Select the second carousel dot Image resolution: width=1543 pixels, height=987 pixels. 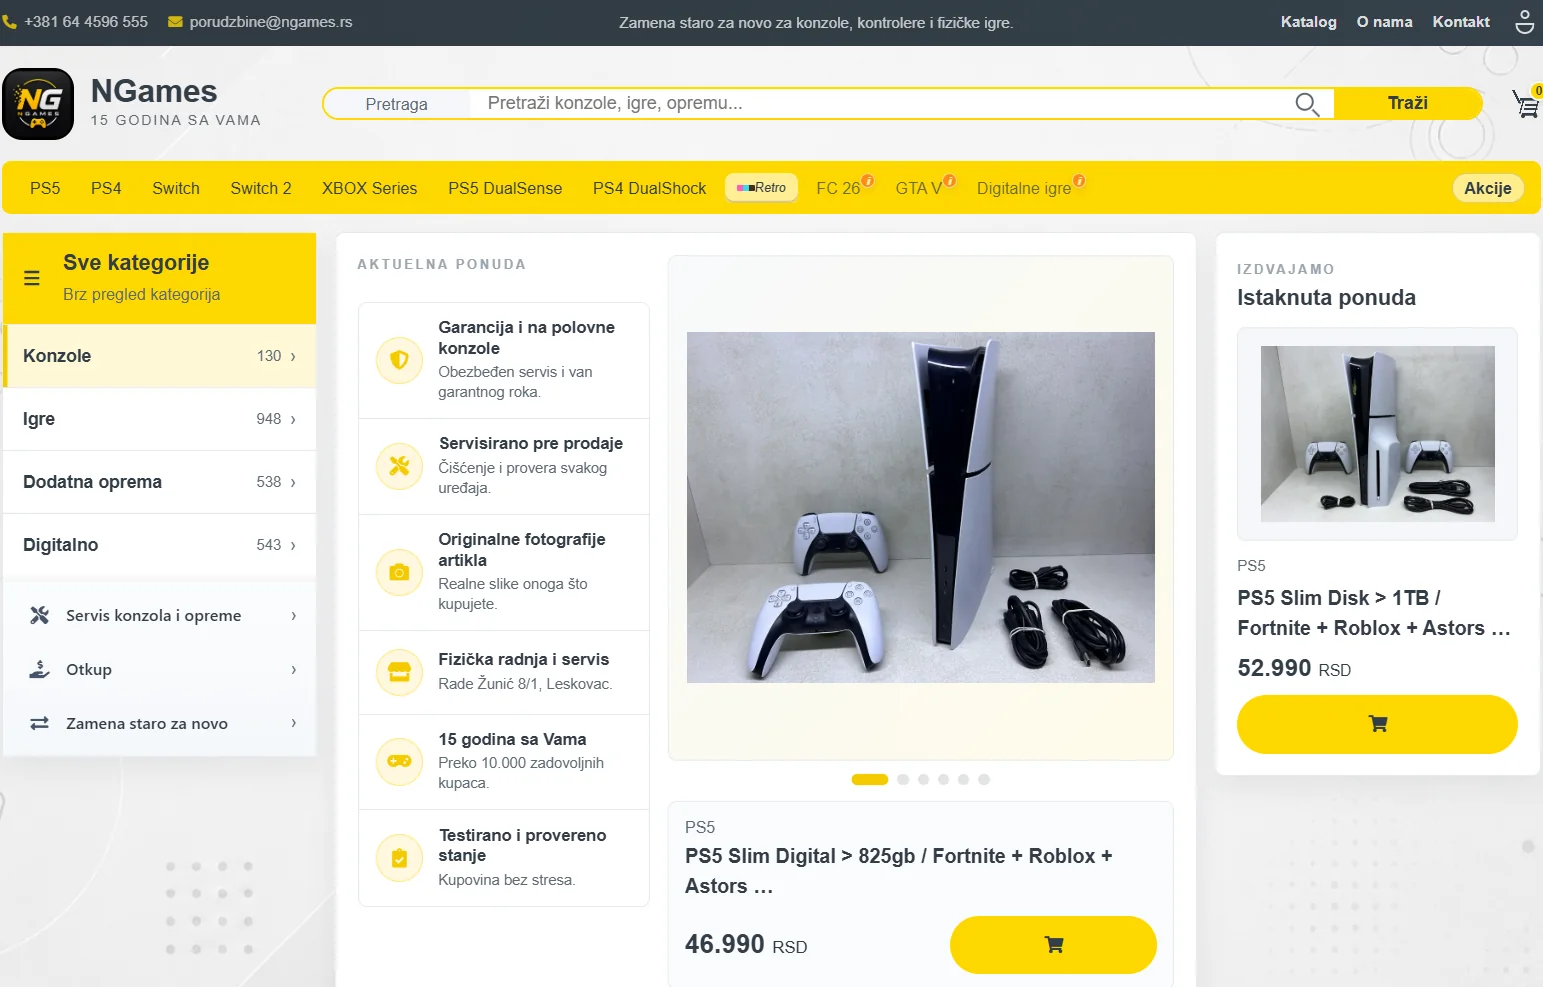click(x=903, y=780)
